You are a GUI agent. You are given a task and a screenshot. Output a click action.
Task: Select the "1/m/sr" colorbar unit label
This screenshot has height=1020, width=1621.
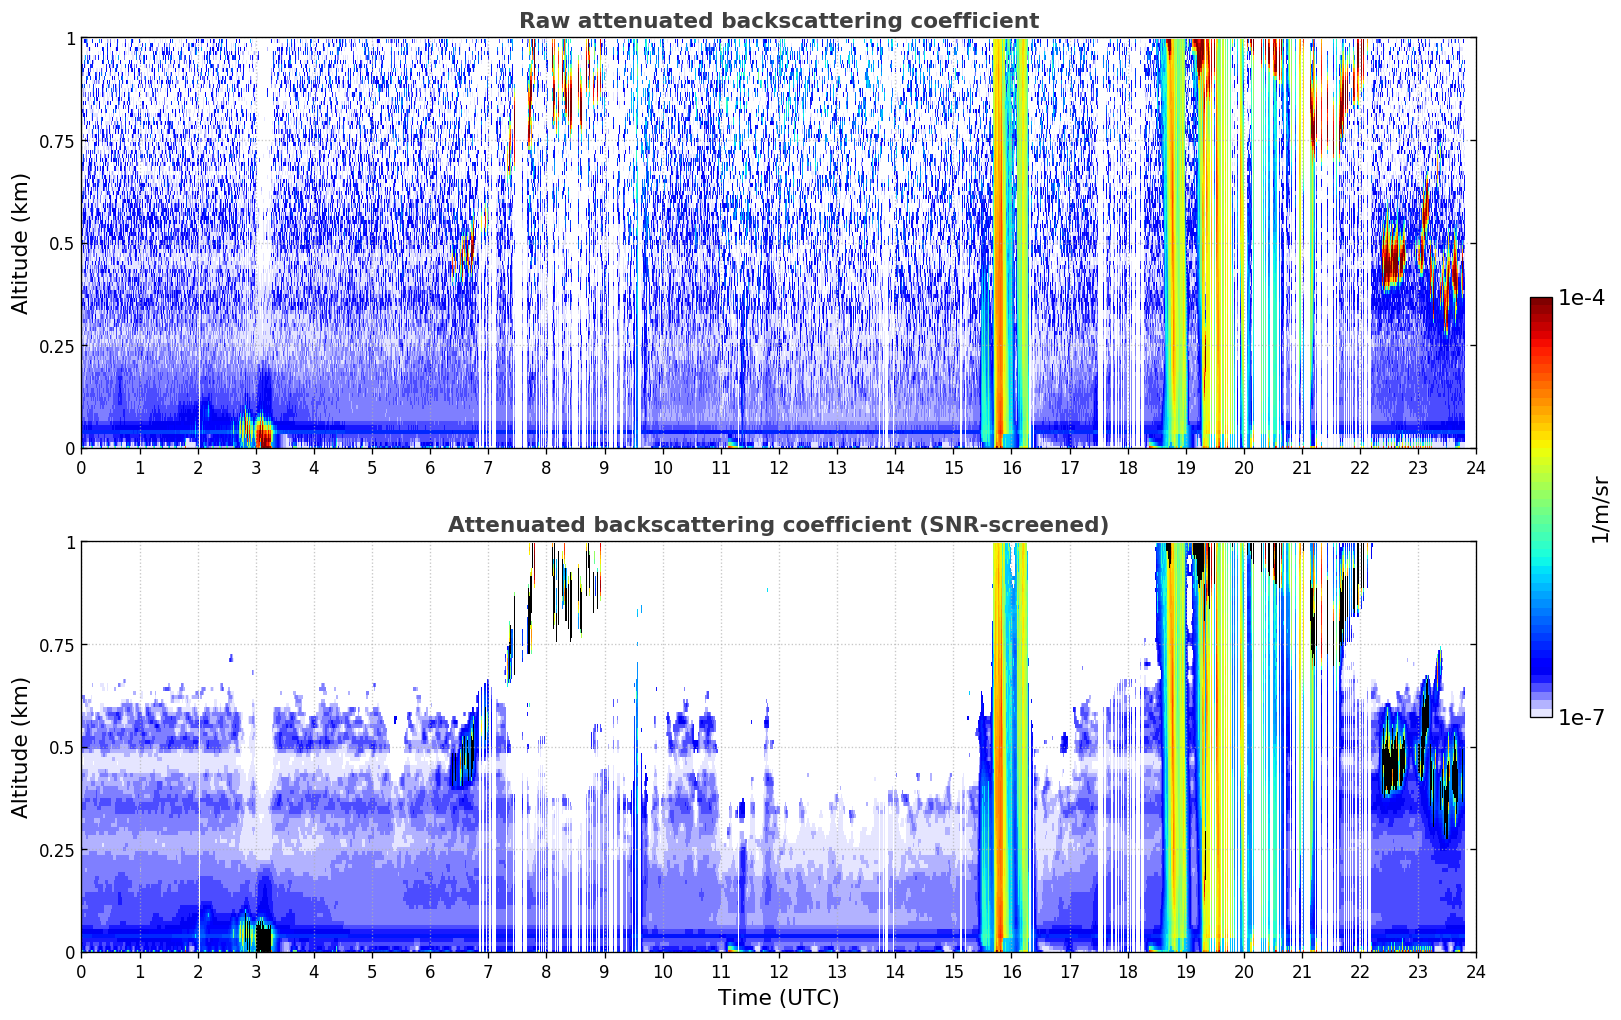(x=1600, y=508)
